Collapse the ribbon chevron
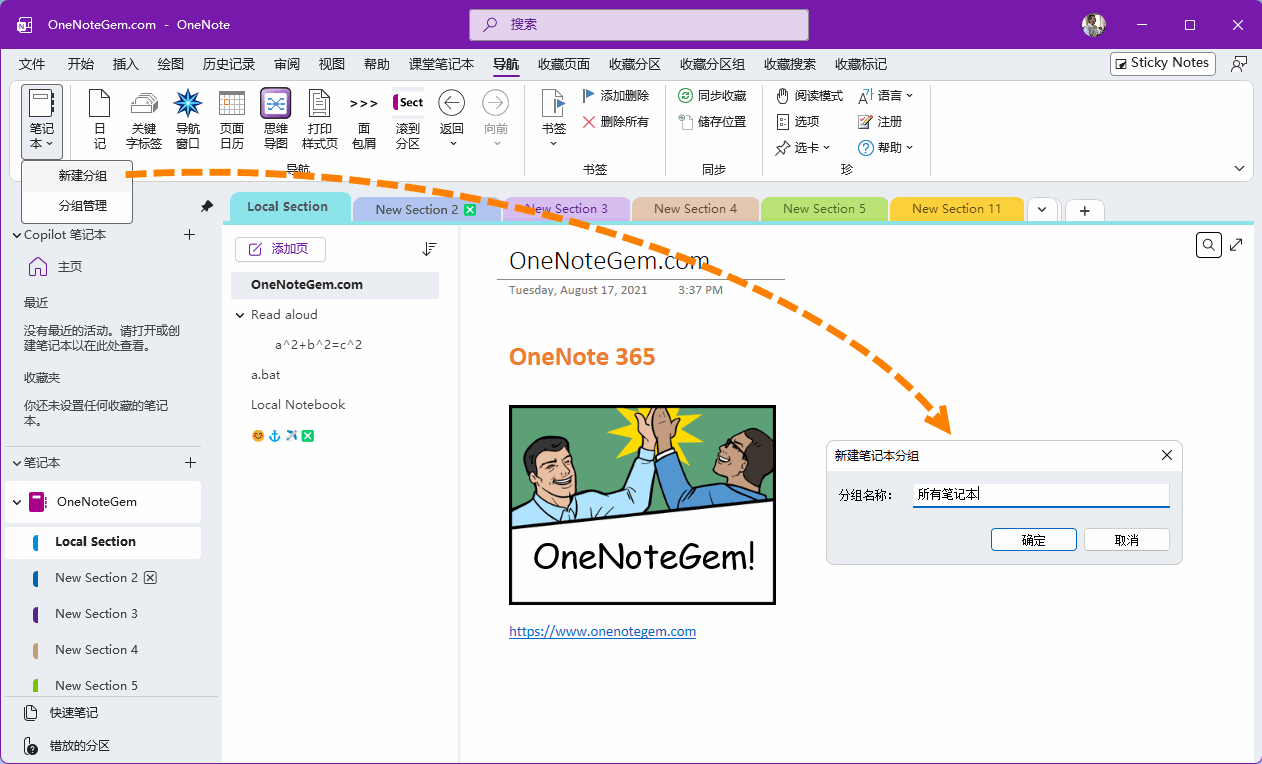This screenshot has height=764, width=1262. (x=1240, y=169)
